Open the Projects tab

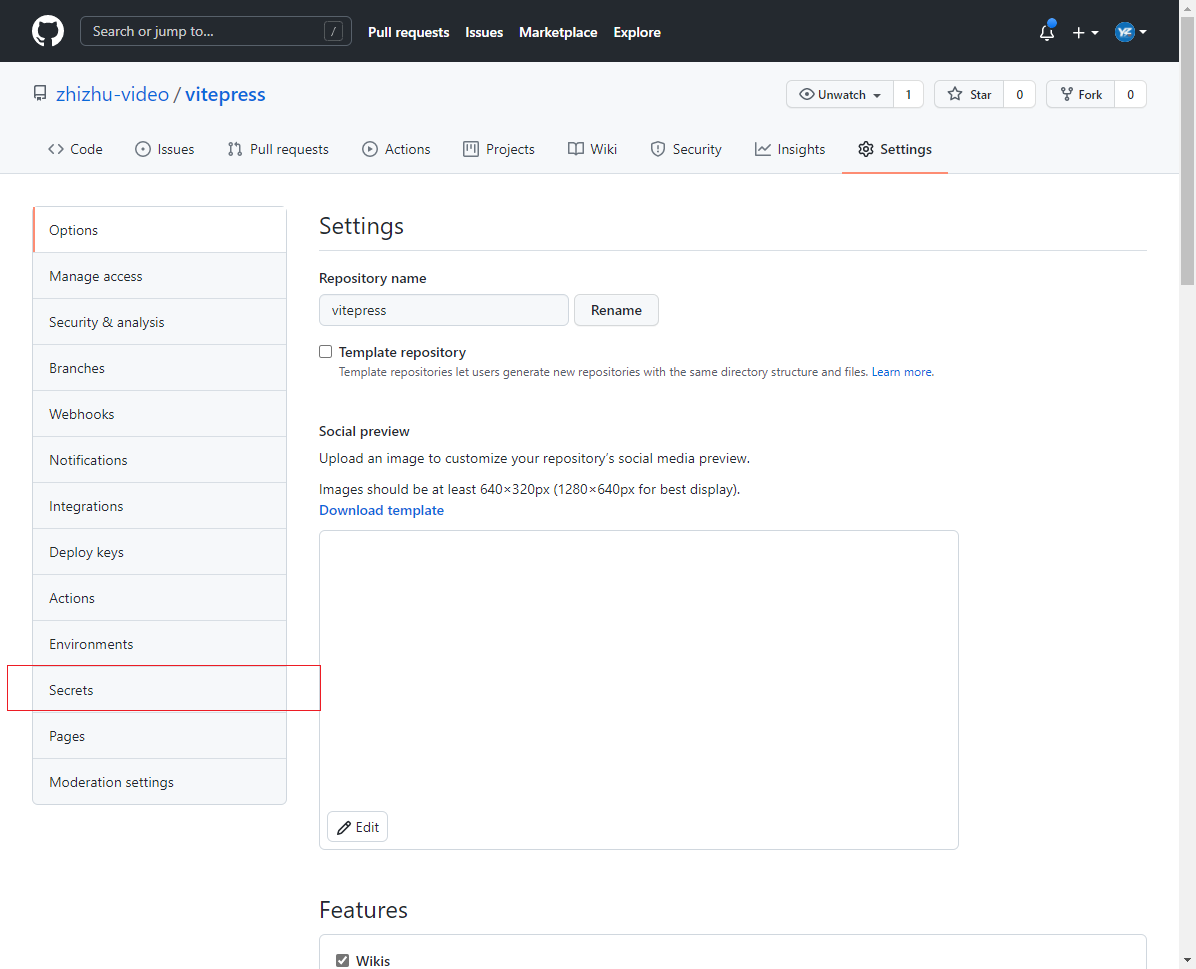(x=499, y=150)
